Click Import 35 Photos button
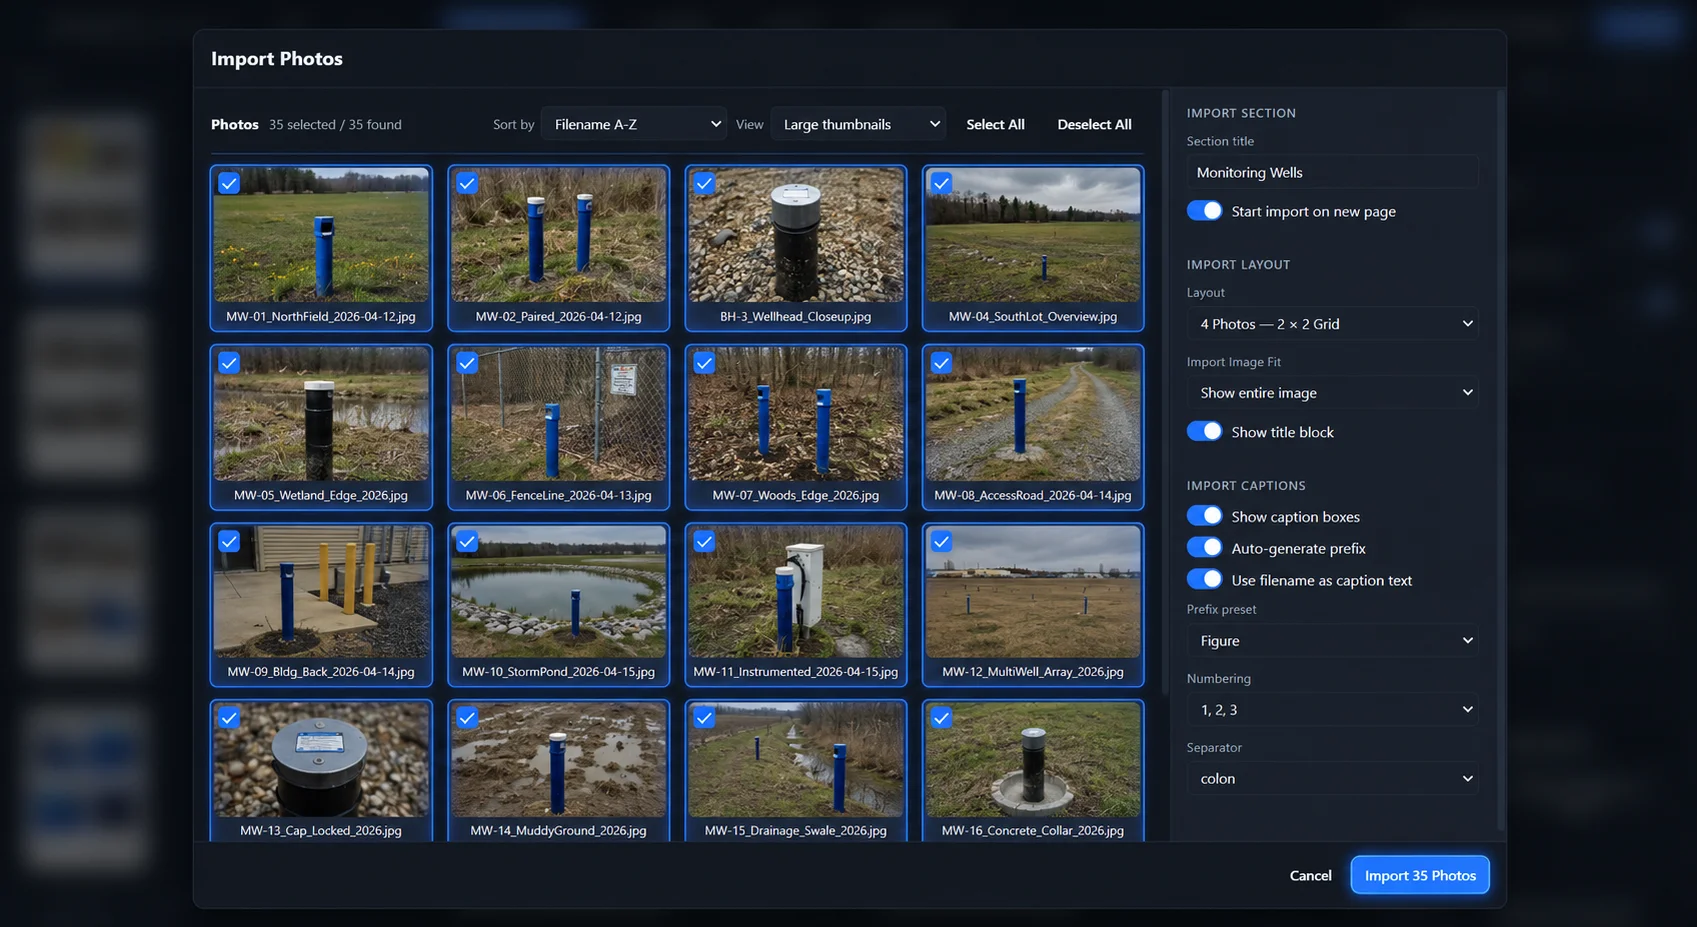Image resolution: width=1697 pixels, height=927 pixels. tap(1420, 875)
